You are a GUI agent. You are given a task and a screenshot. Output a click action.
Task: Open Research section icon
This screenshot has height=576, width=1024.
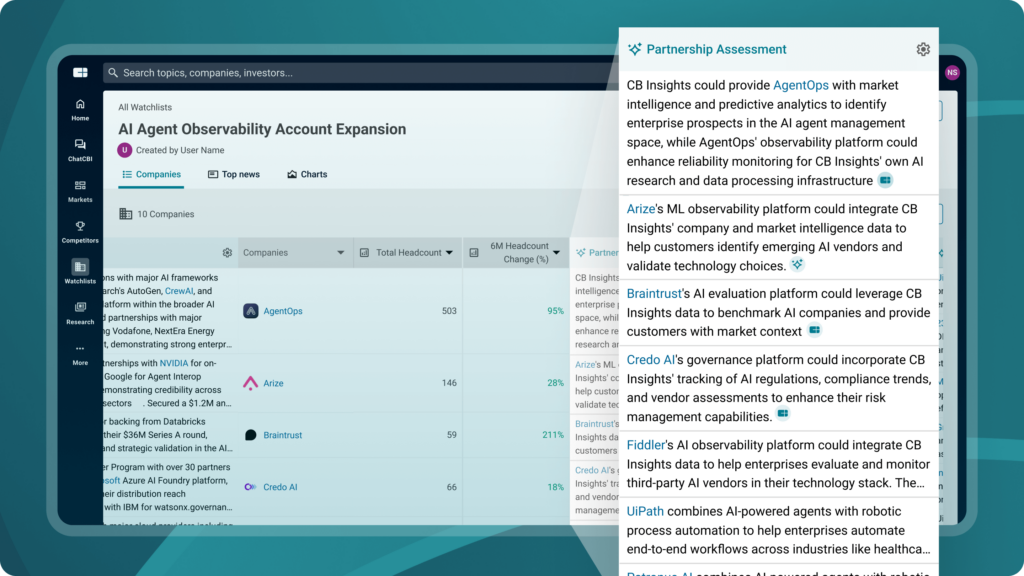coord(80,308)
